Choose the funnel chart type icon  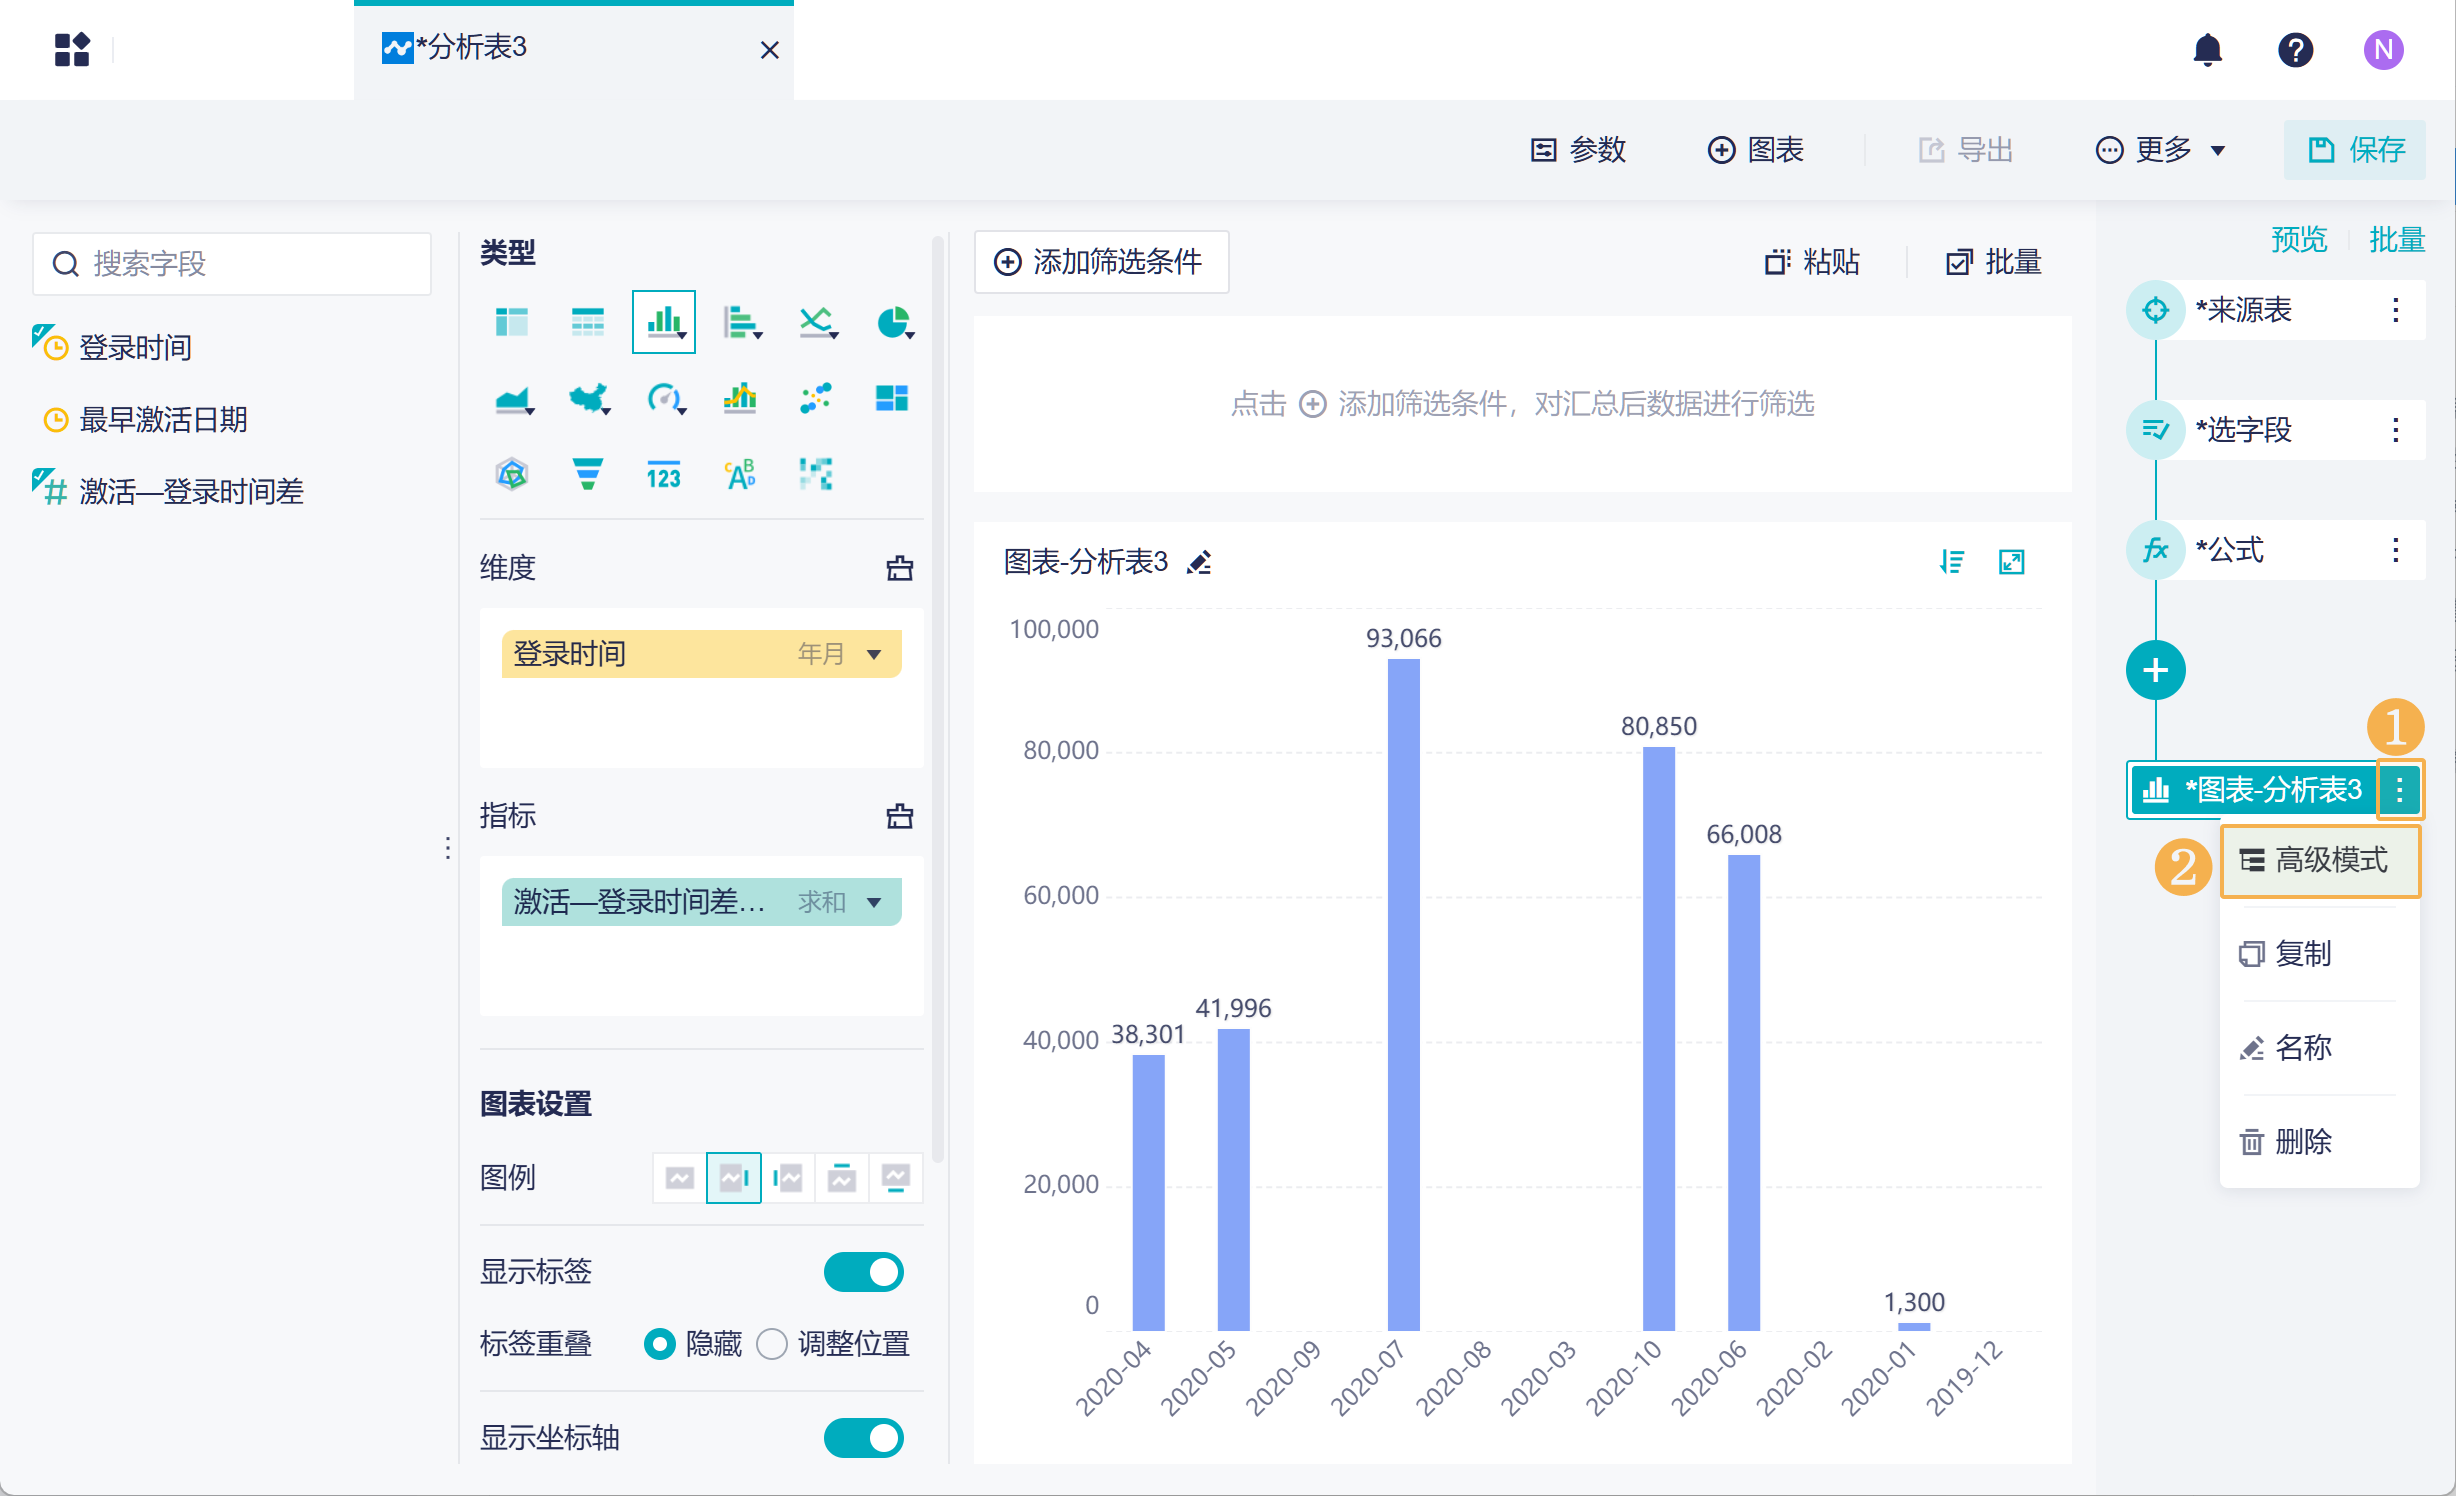click(x=587, y=473)
